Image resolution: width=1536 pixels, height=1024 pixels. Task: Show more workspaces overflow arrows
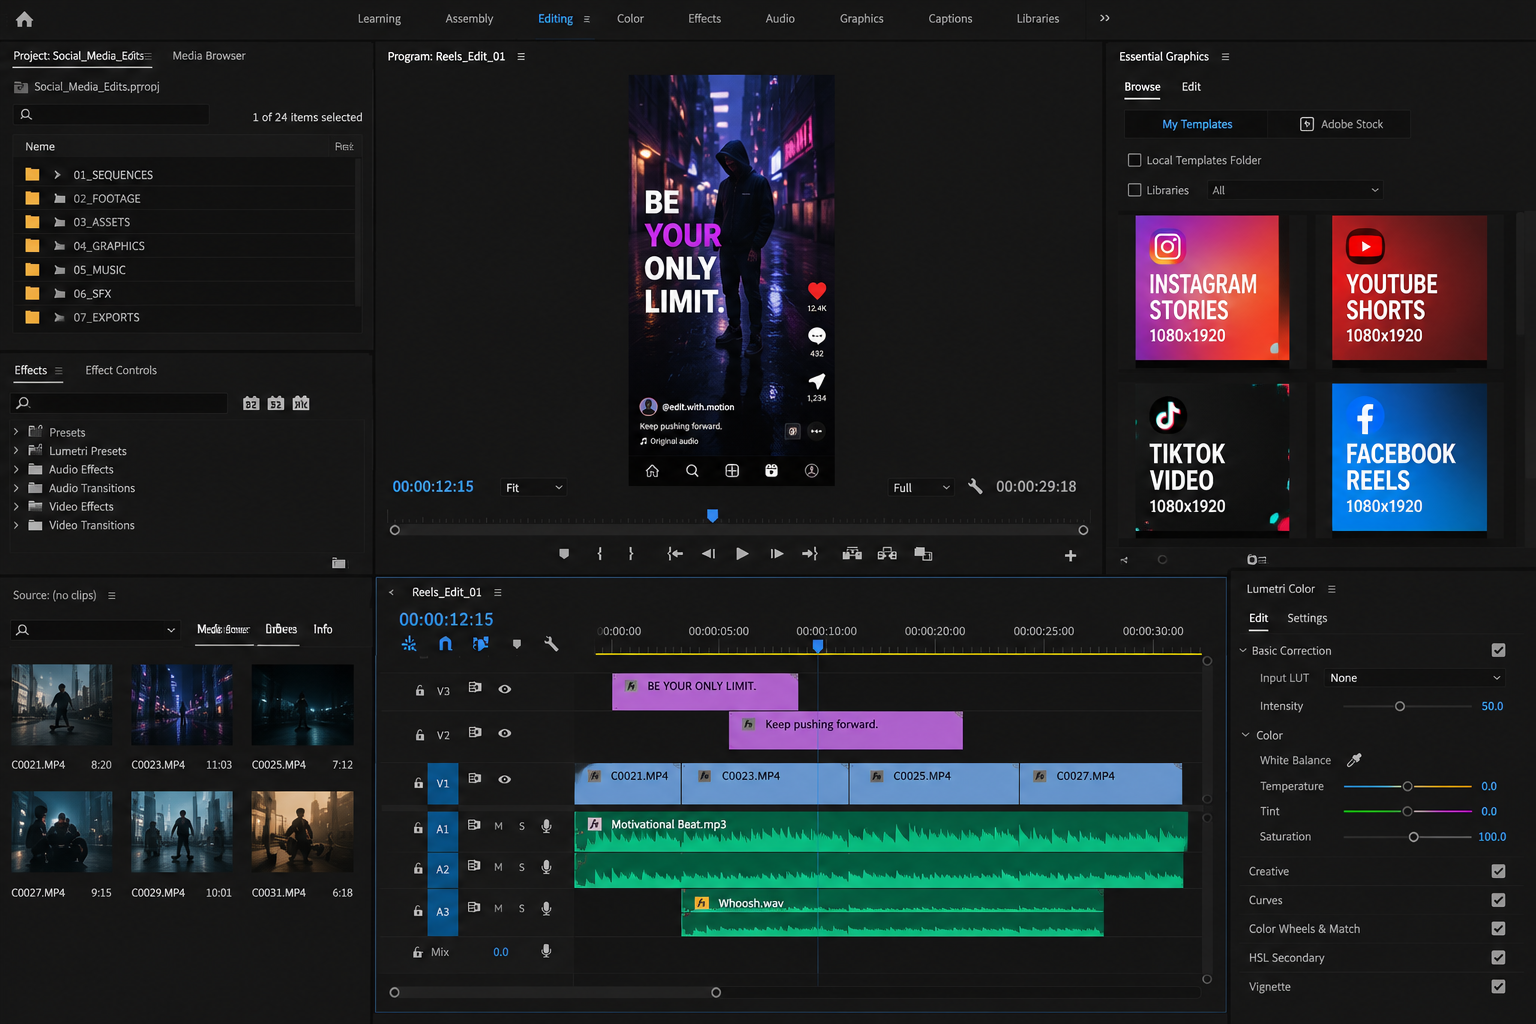[1104, 18]
